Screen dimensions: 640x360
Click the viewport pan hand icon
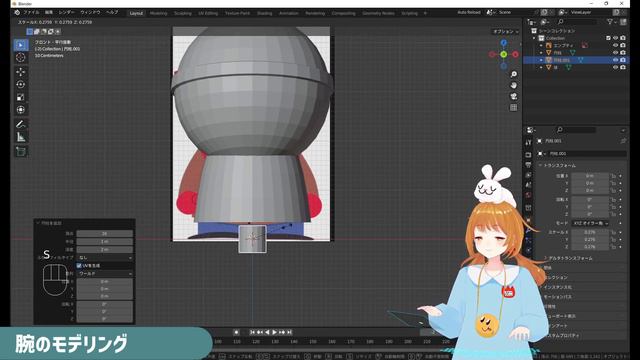pos(513,85)
